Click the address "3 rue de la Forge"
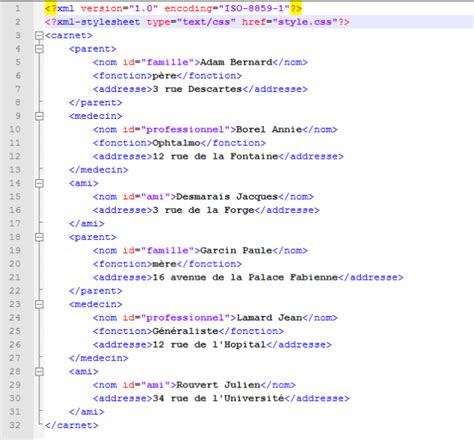This screenshot has width=474, height=440. point(203,210)
